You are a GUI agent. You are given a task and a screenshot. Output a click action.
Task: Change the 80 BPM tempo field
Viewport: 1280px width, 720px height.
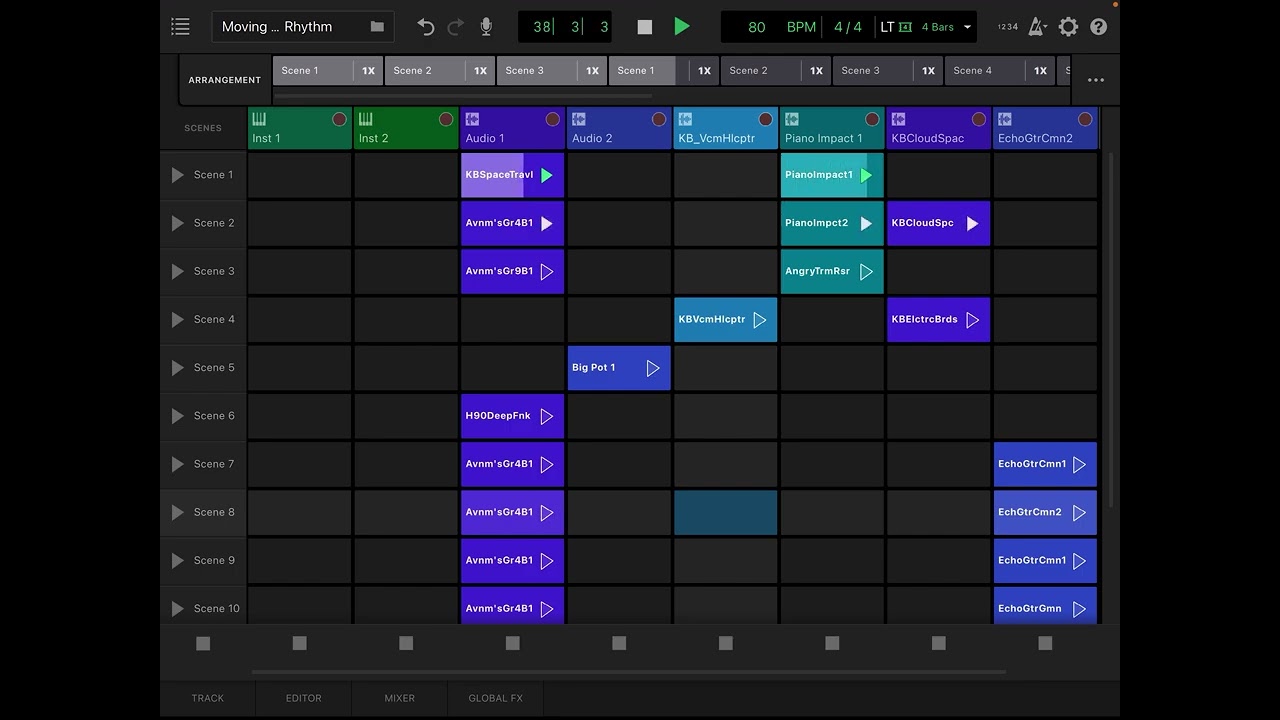point(757,27)
